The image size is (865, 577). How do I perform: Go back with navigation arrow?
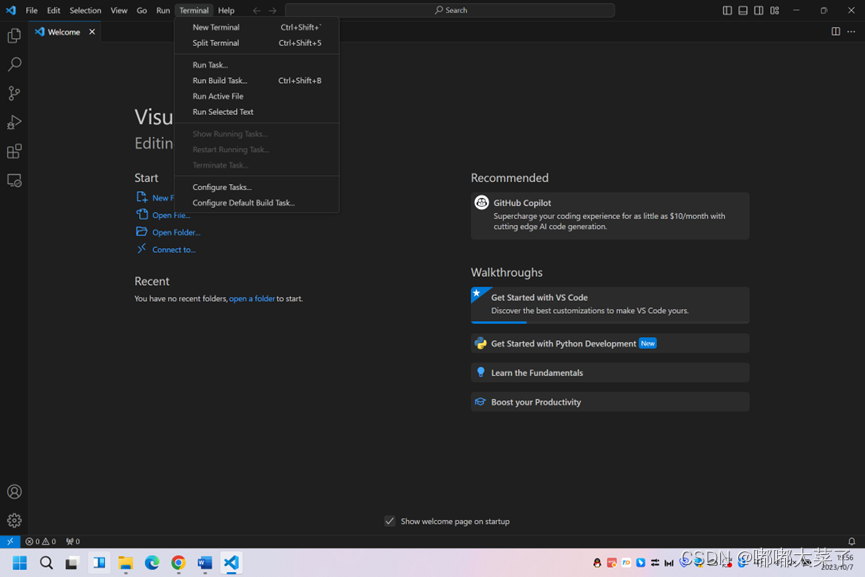click(257, 10)
